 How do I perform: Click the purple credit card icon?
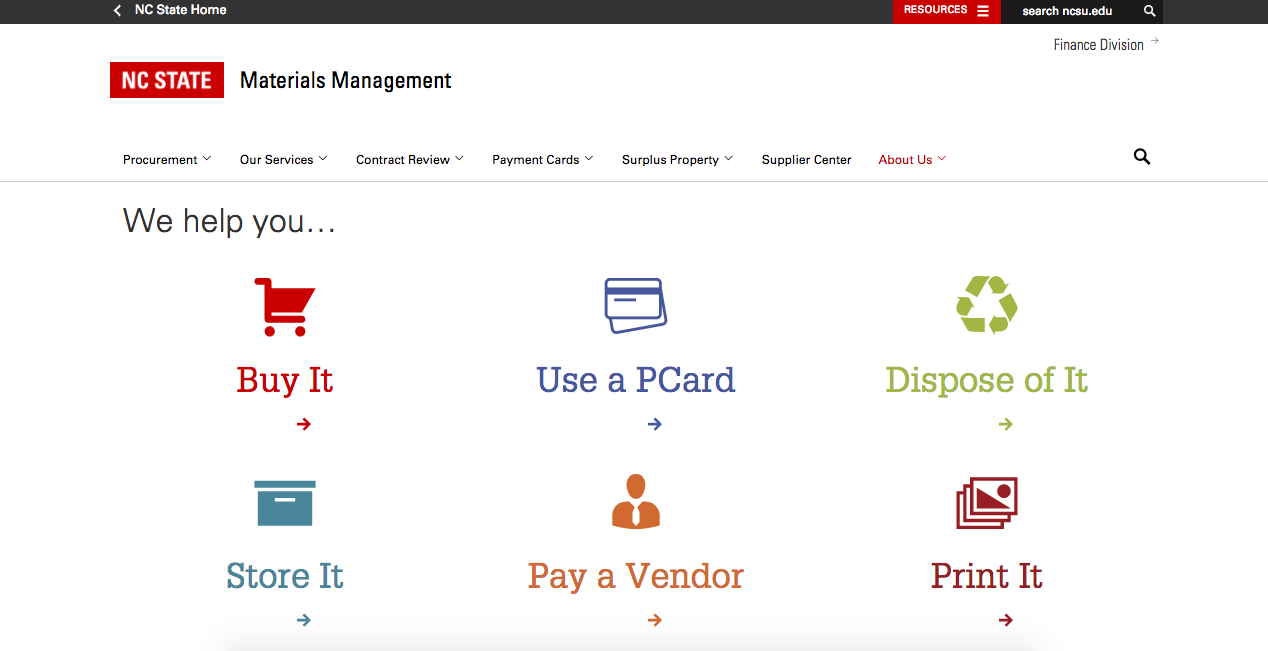pyautogui.click(x=635, y=306)
